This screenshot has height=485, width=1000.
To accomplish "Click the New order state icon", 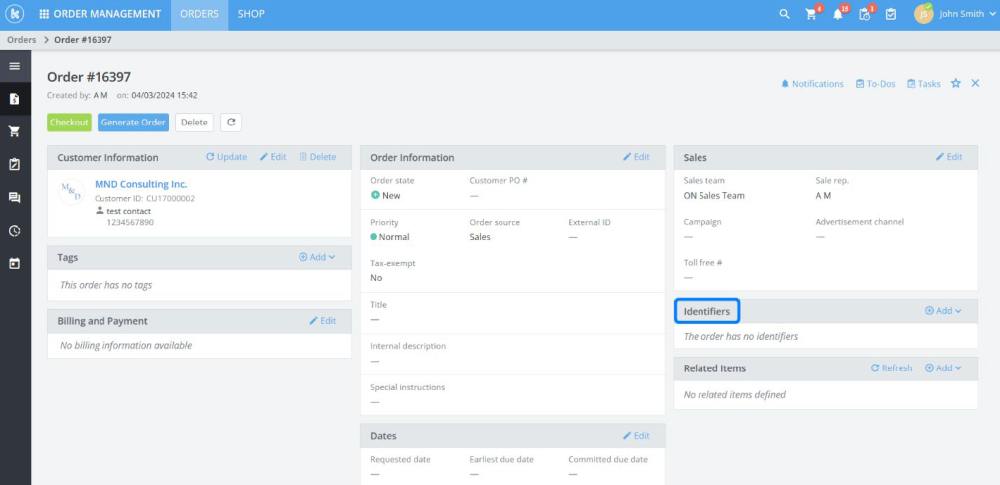I will pyautogui.click(x=375, y=195).
